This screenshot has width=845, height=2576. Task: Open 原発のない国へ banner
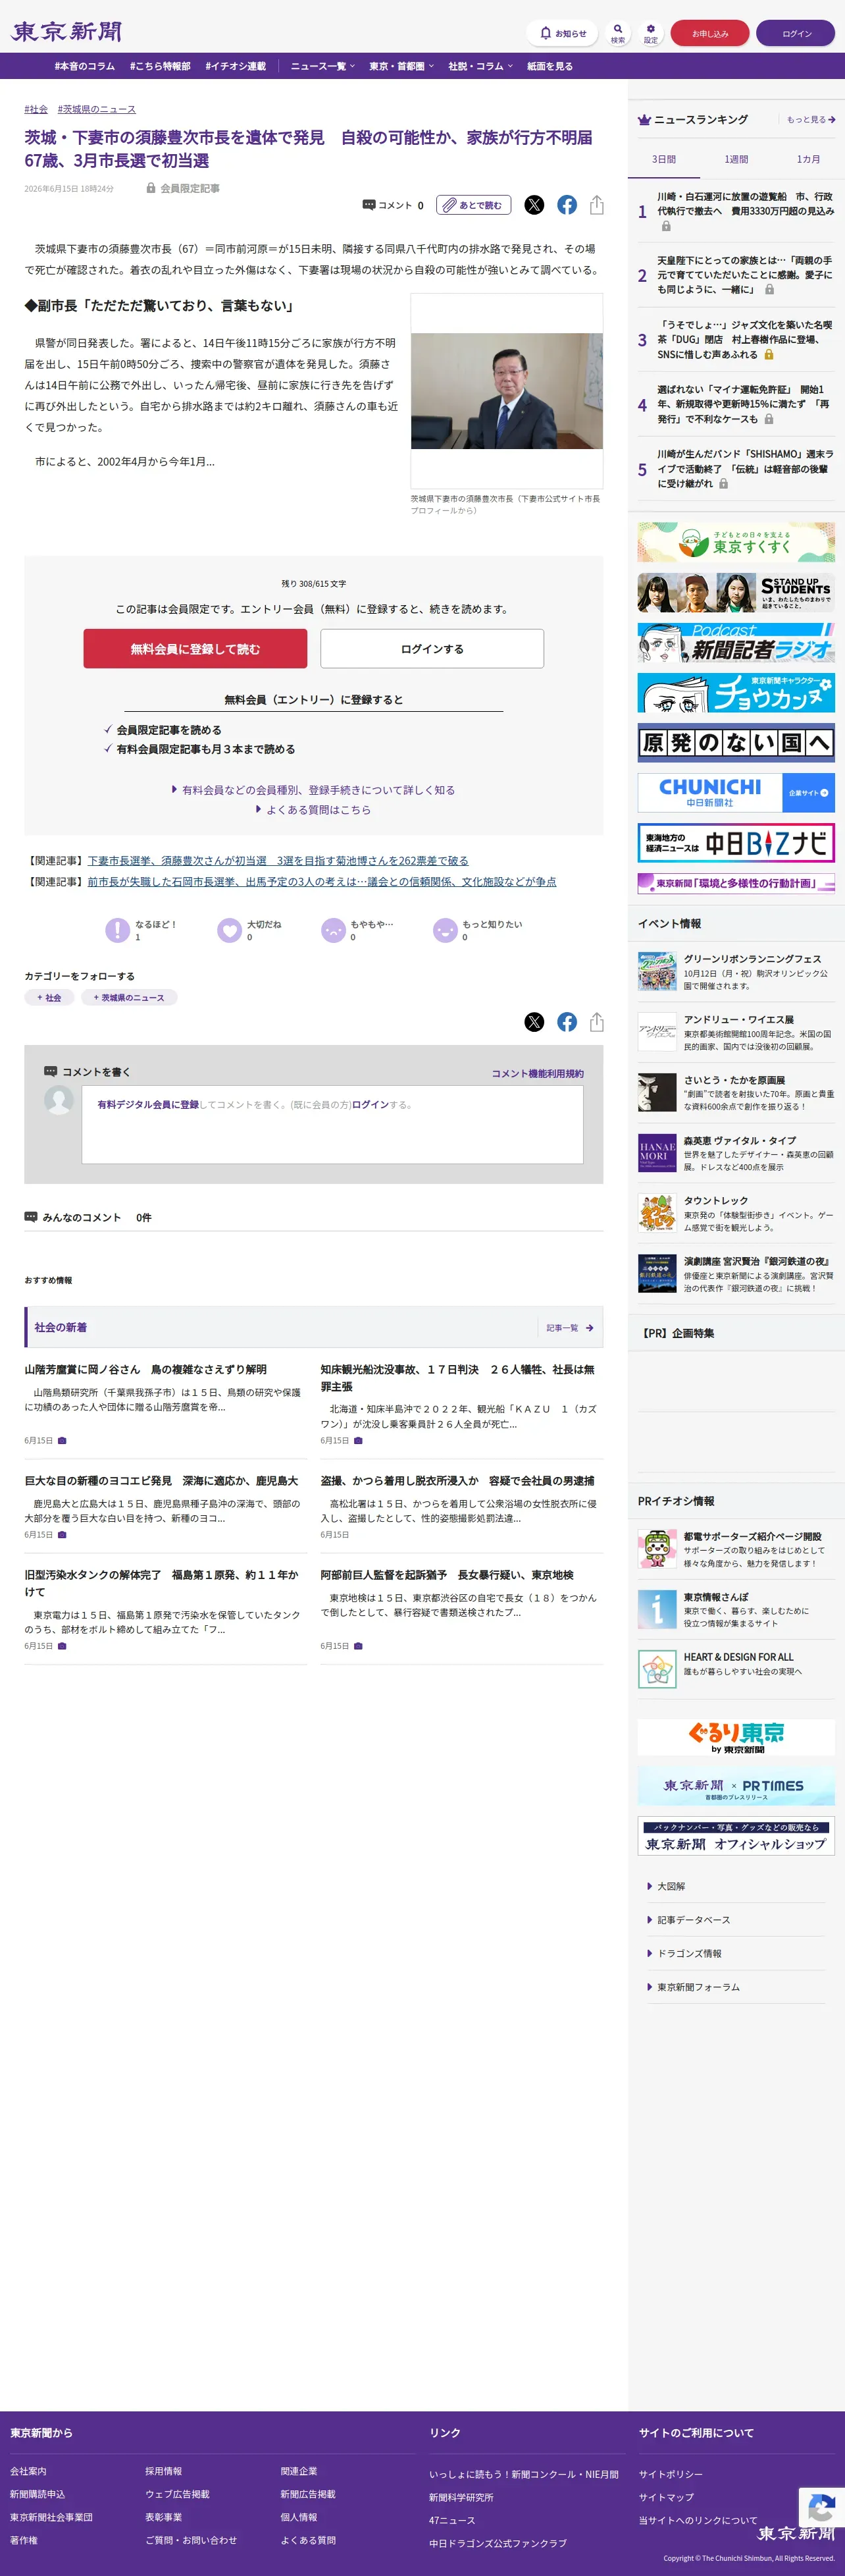pos(736,743)
